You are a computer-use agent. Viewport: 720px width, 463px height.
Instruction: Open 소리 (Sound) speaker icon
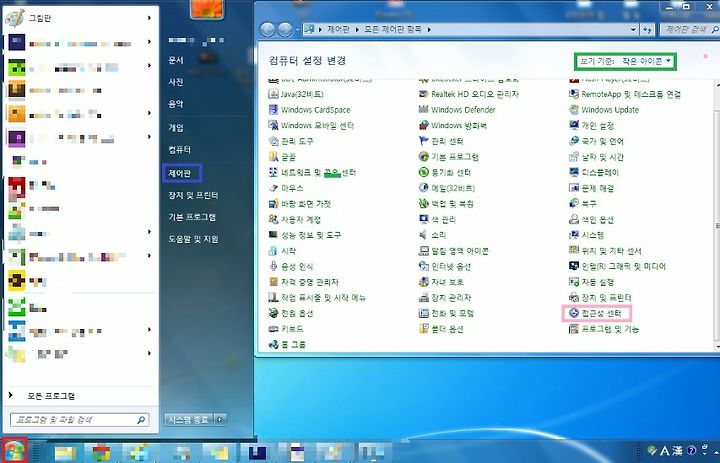point(423,235)
